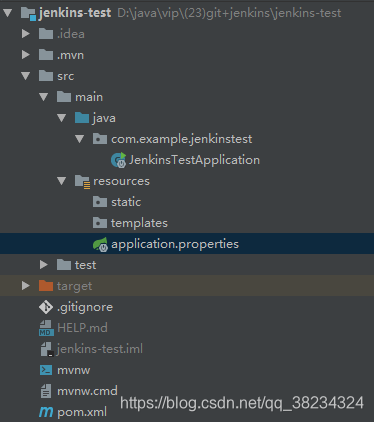Screen dimensions: 374x422
Task: Select the jenkins-test.iml file name
Action: (100, 349)
